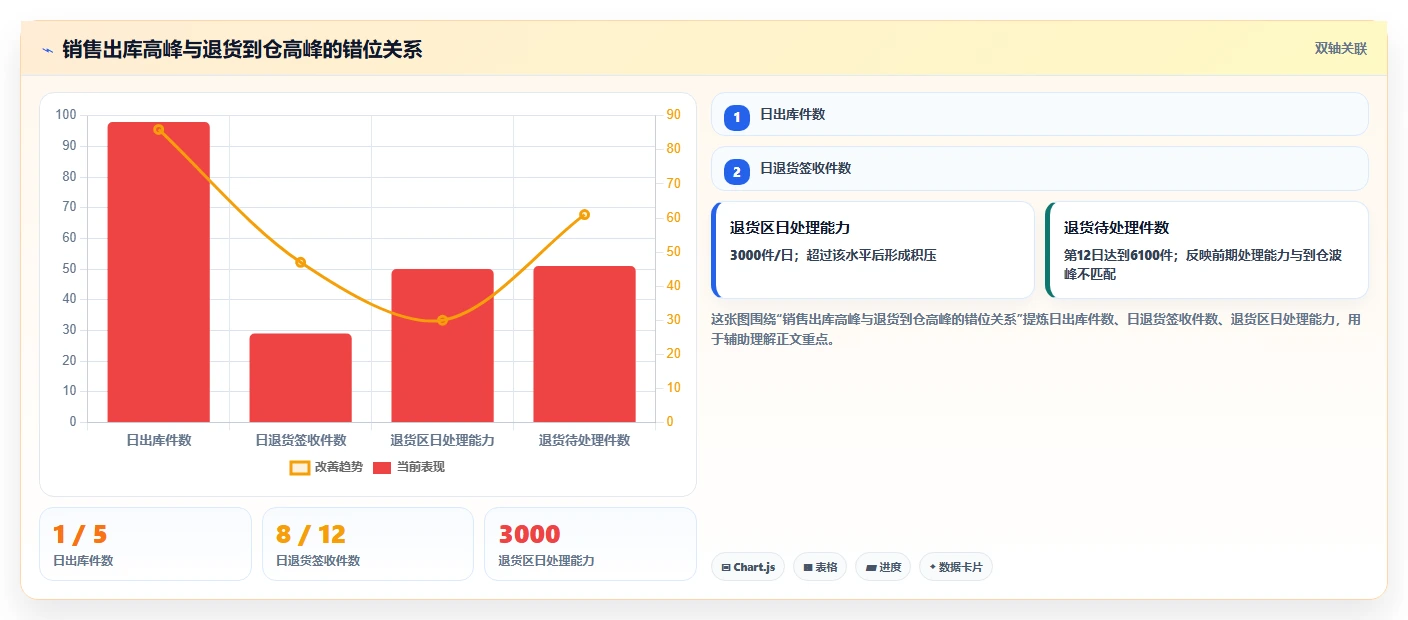Click the x-axis label 退货待处理件数
The image size is (1408, 620).
[x=585, y=440]
